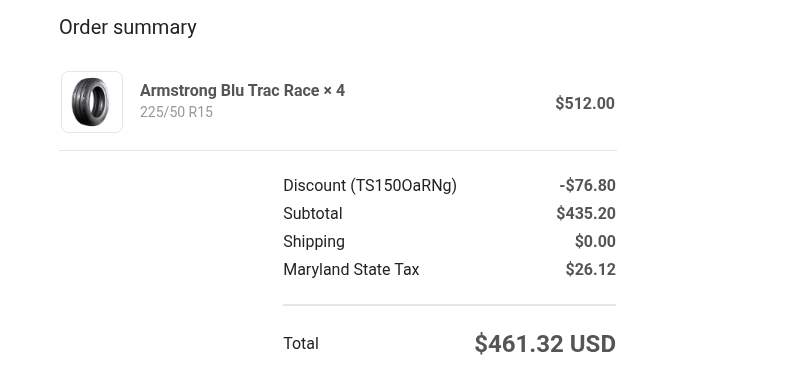798x380 pixels.
Task: Click the $26.12 tax amount
Action: point(590,269)
